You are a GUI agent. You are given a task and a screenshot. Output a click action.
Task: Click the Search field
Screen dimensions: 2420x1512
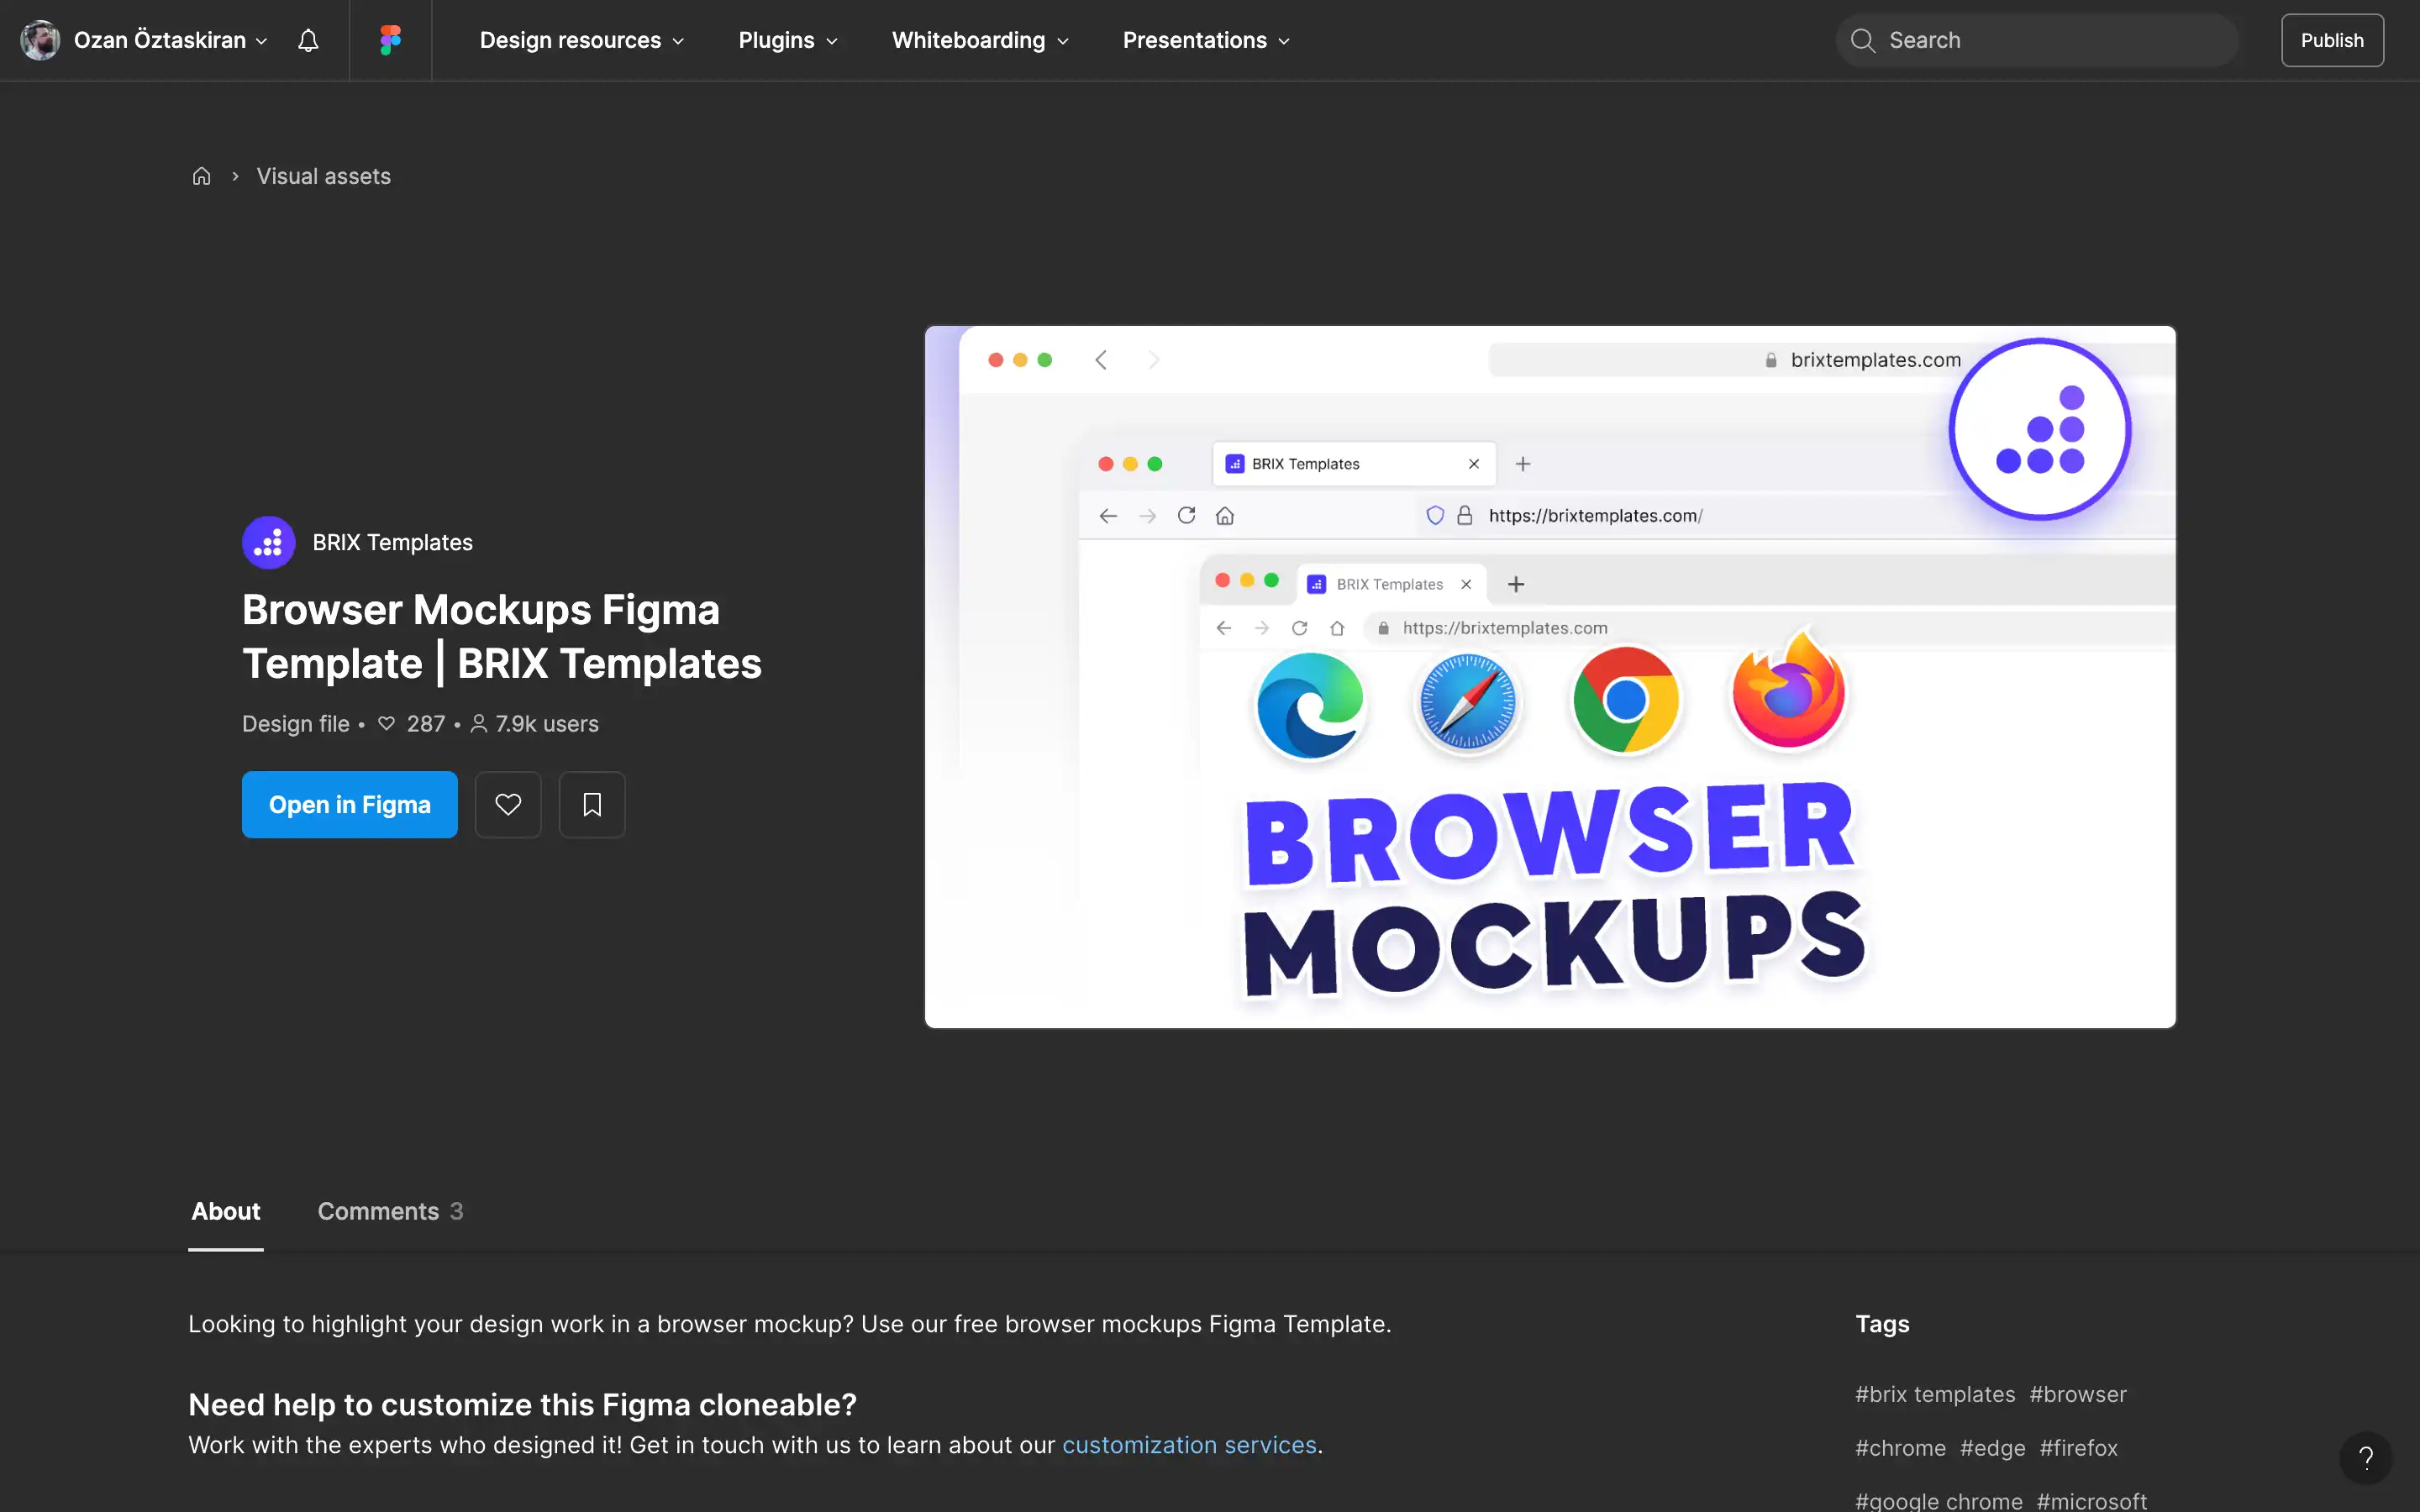pyautogui.click(x=2036, y=40)
